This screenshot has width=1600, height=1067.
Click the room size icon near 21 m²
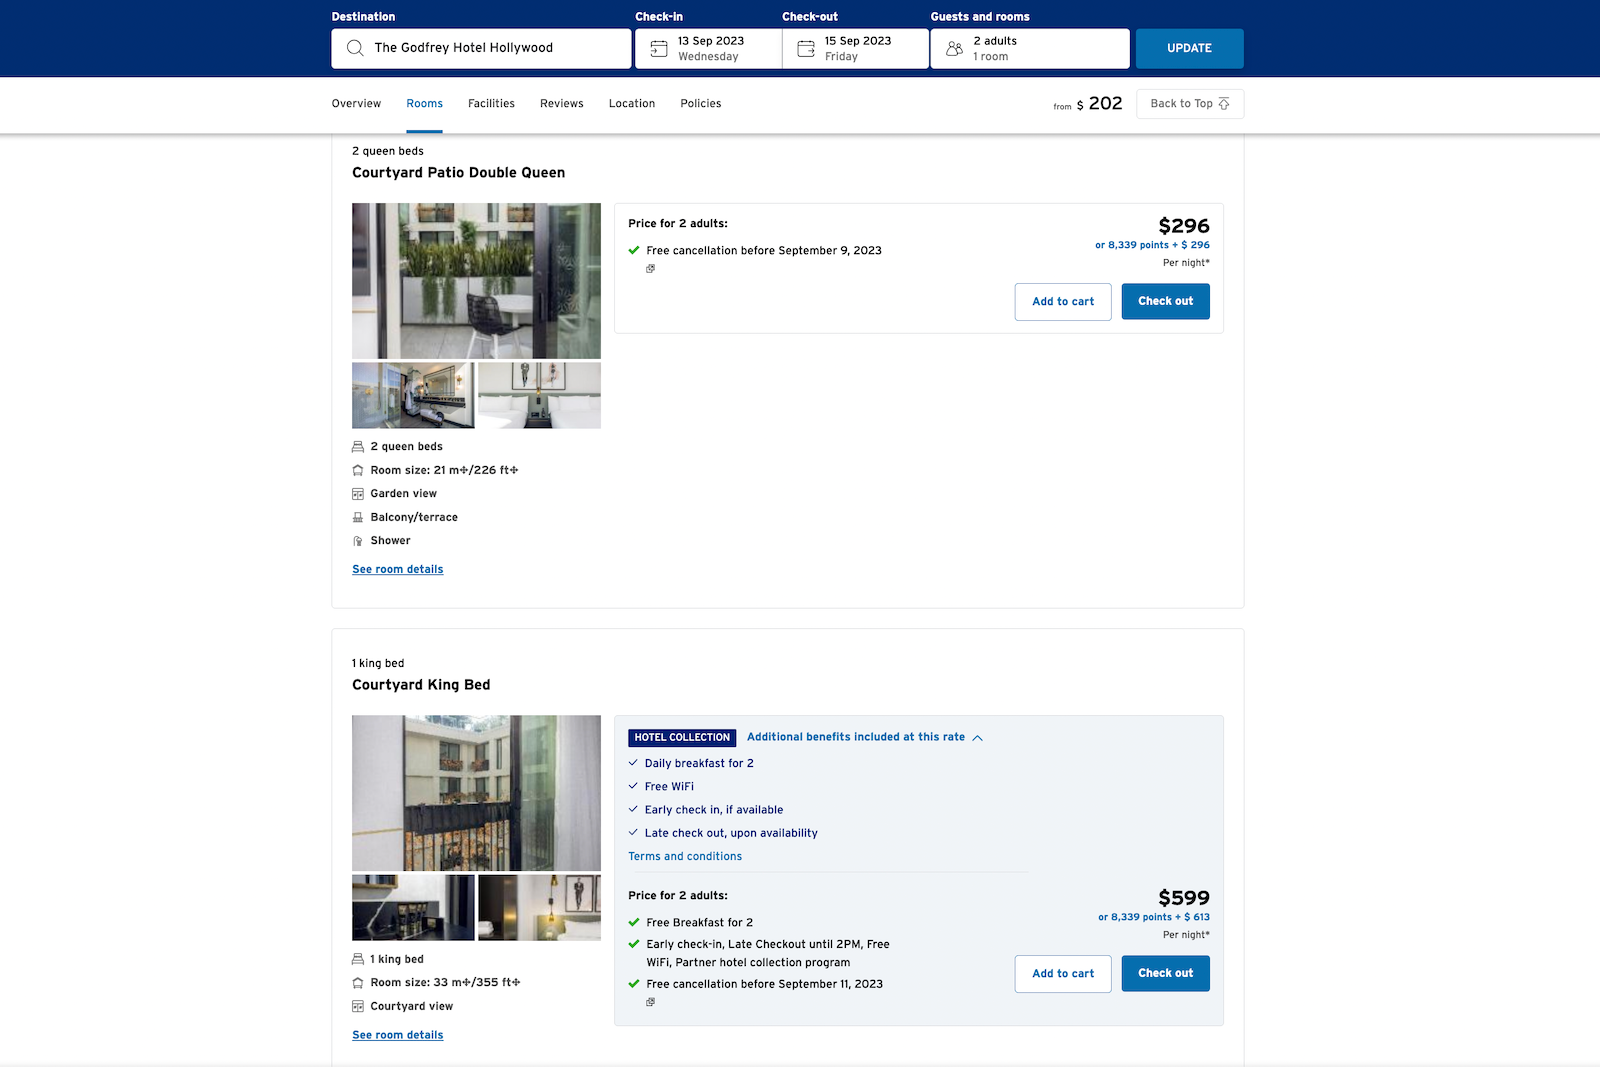[358, 469]
